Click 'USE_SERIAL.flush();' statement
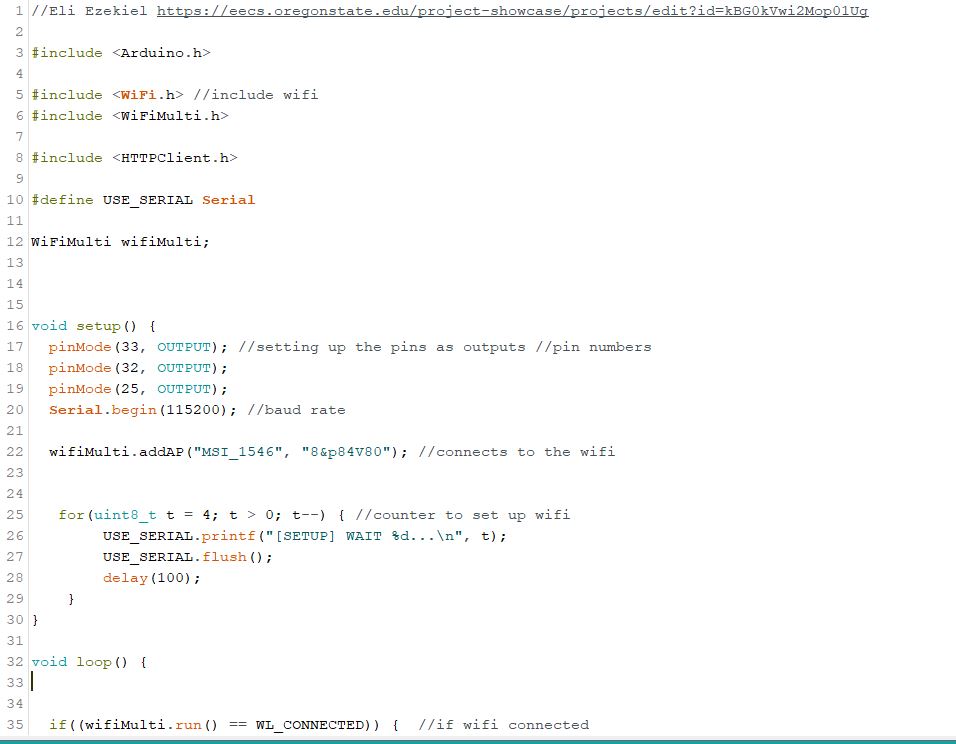Screen dimensions: 956x744 (188, 557)
